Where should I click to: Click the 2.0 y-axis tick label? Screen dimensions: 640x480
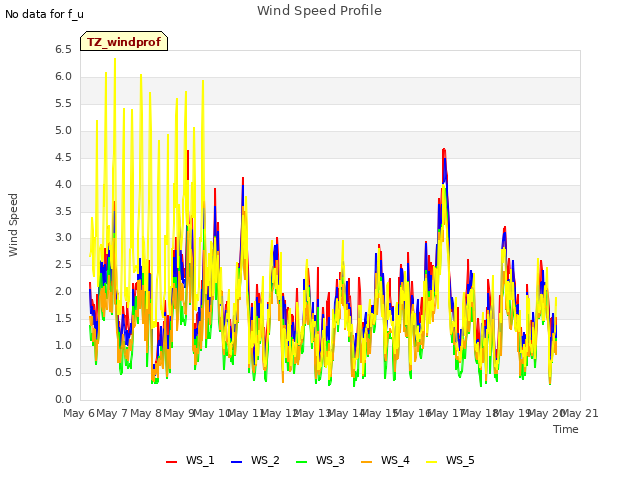click(63, 291)
